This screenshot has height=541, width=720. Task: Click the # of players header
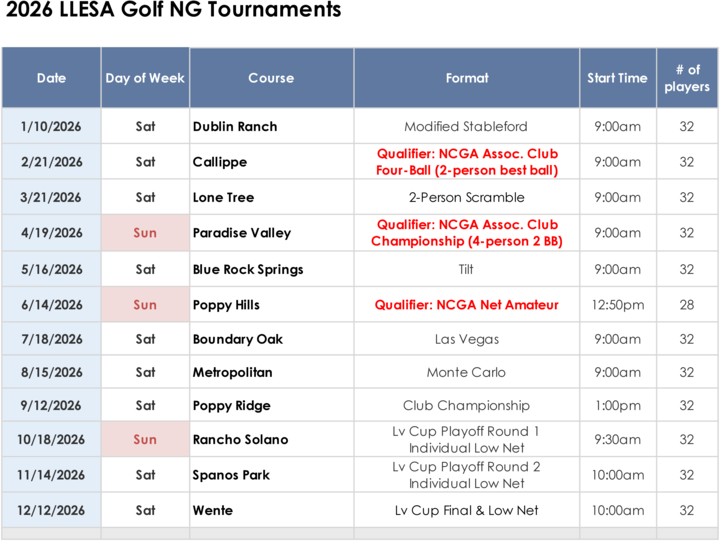[x=687, y=78]
